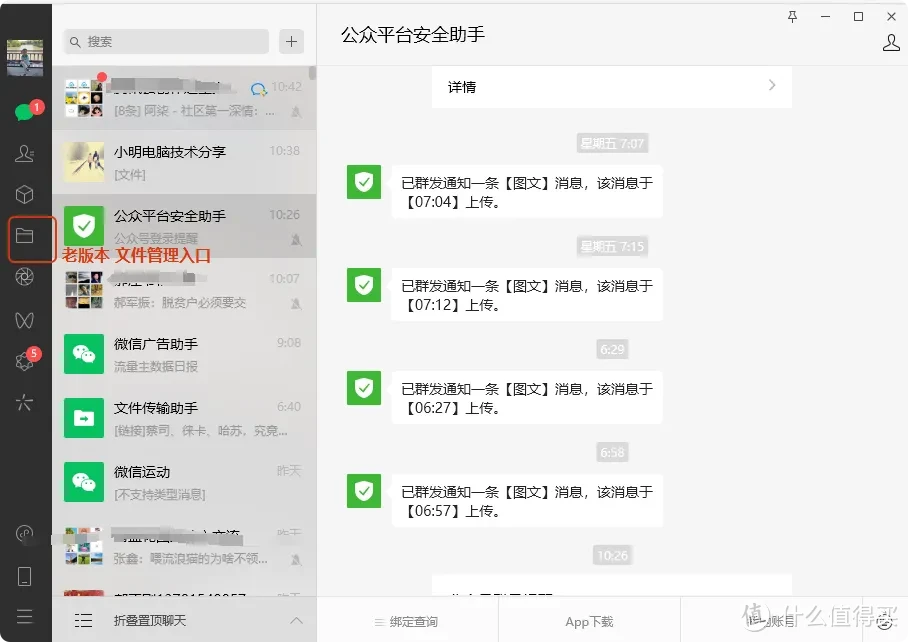Click the mobile phone icon in sidebar
The image size is (908, 642).
tap(24, 576)
